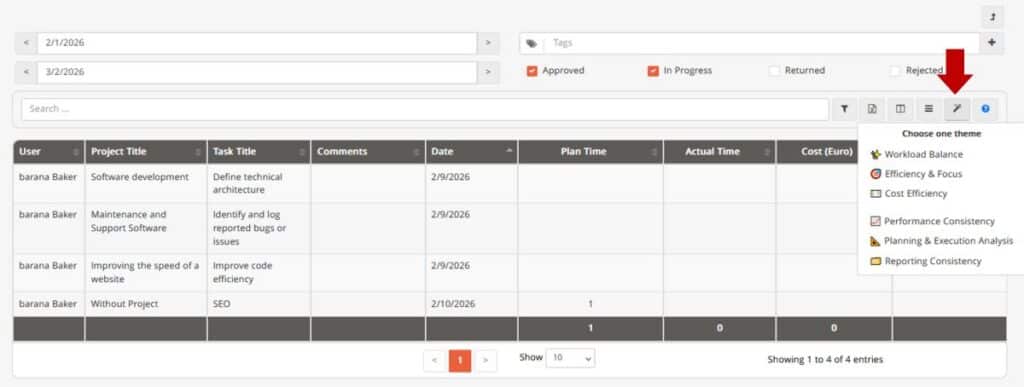Image resolution: width=1024 pixels, height=387 pixels.
Task: Click the previous arrow beside 3/2/2026
Action: [x=26, y=72]
